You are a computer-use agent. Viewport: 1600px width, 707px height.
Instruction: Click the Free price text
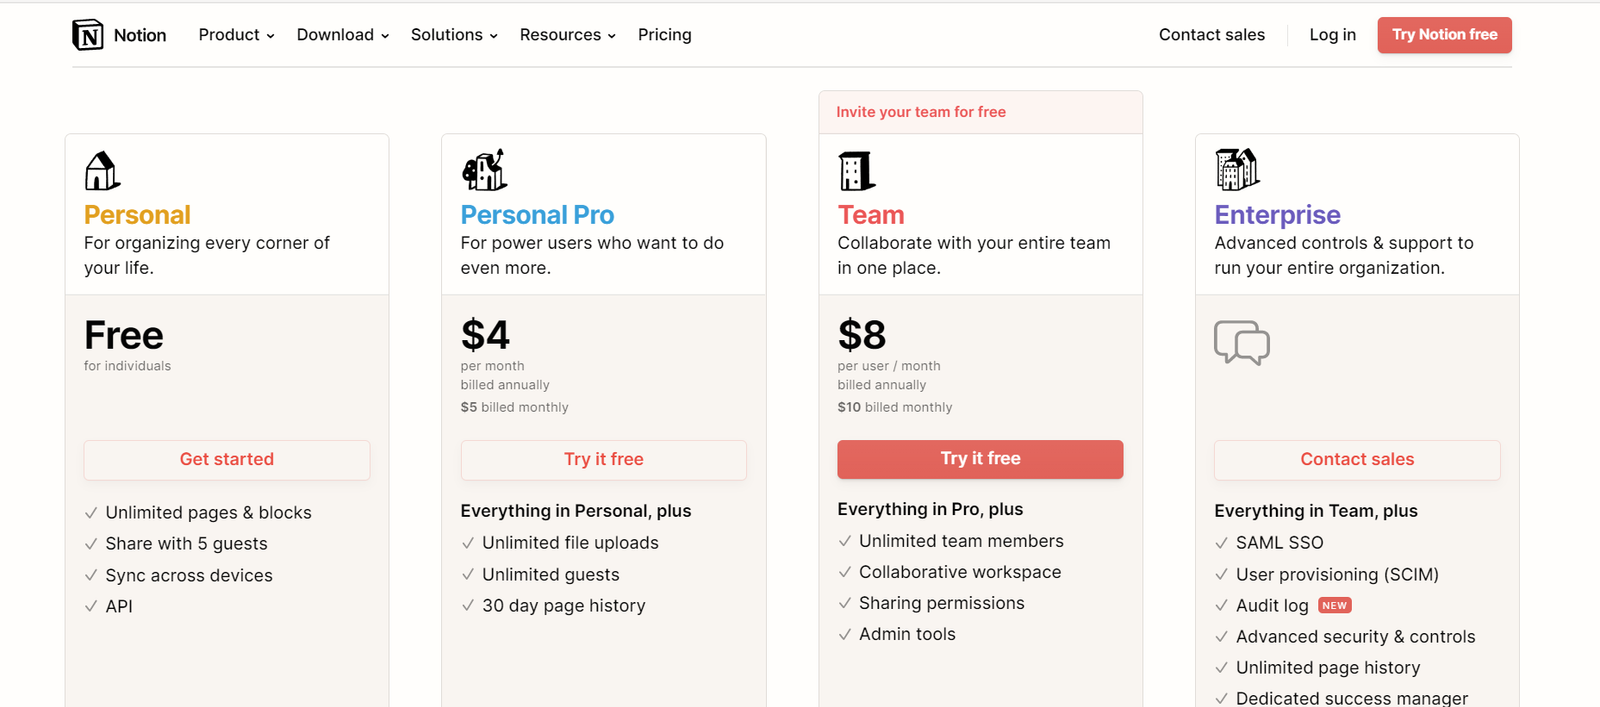point(124,335)
